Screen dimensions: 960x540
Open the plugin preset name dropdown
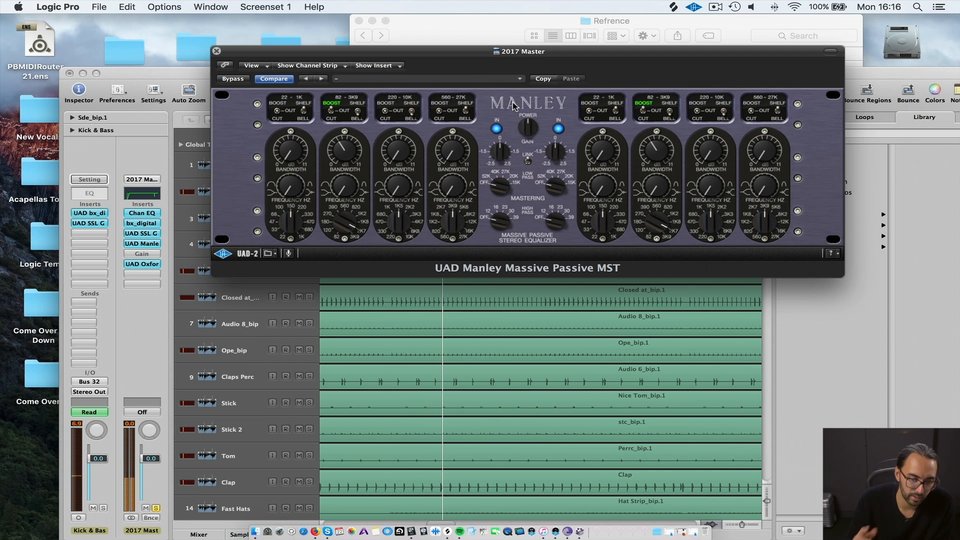tap(428, 78)
